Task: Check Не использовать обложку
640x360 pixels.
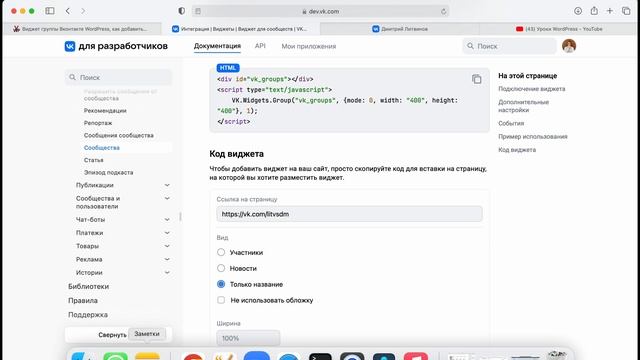Action: coord(221,300)
